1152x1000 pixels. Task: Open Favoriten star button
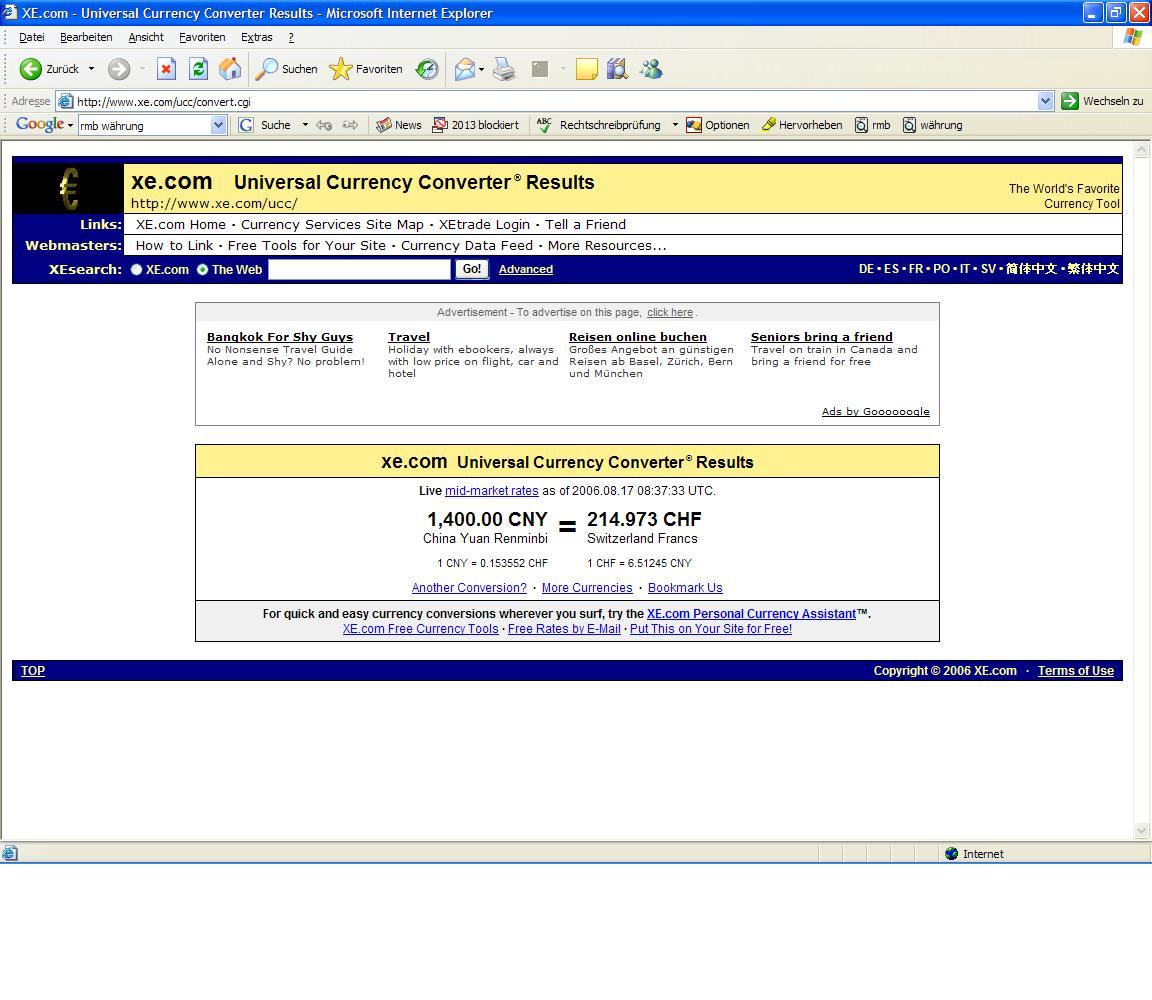coord(366,69)
